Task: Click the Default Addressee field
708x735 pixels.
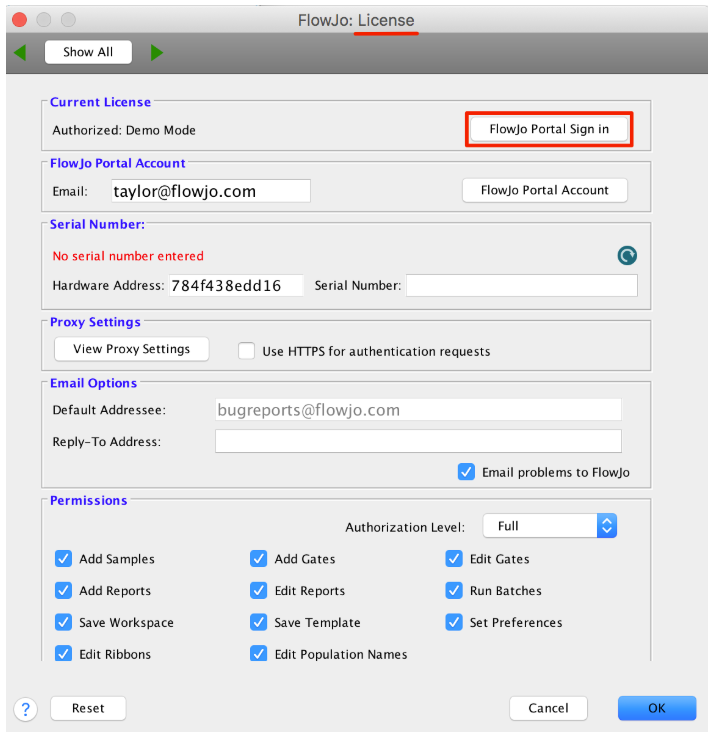Action: click(418, 410)
